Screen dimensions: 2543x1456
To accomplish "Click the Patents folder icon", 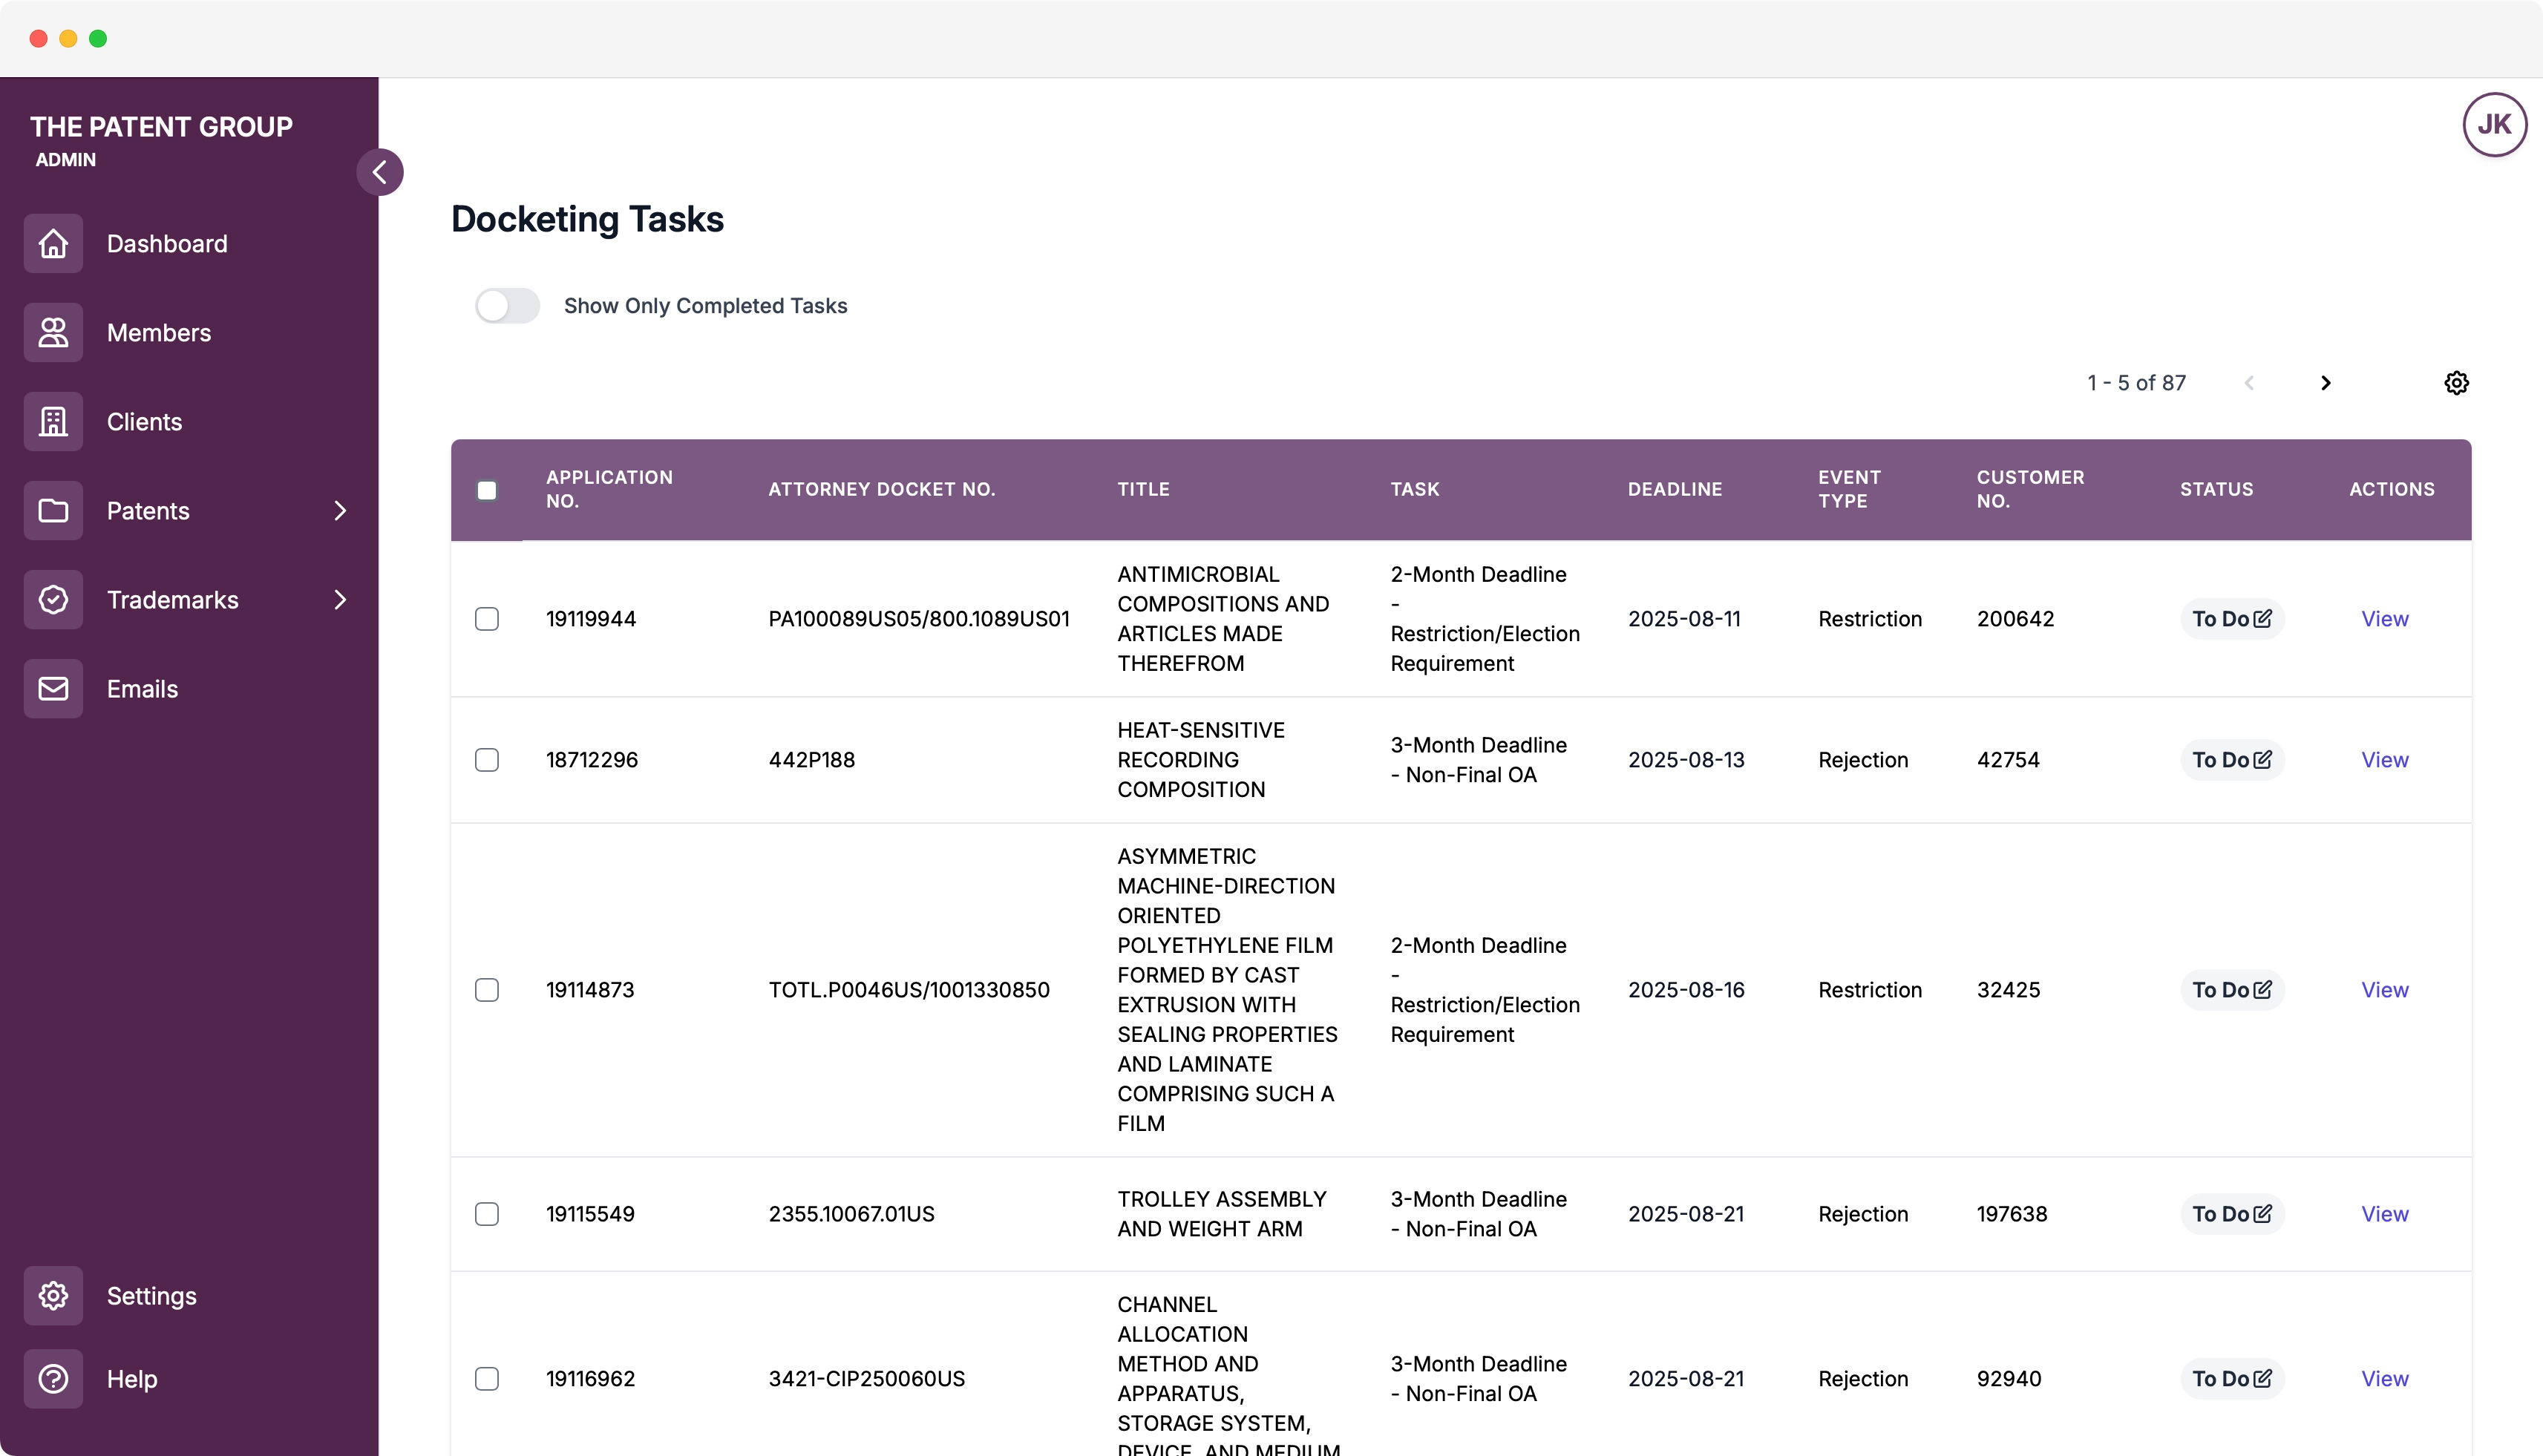I will [x=53, y=510].
